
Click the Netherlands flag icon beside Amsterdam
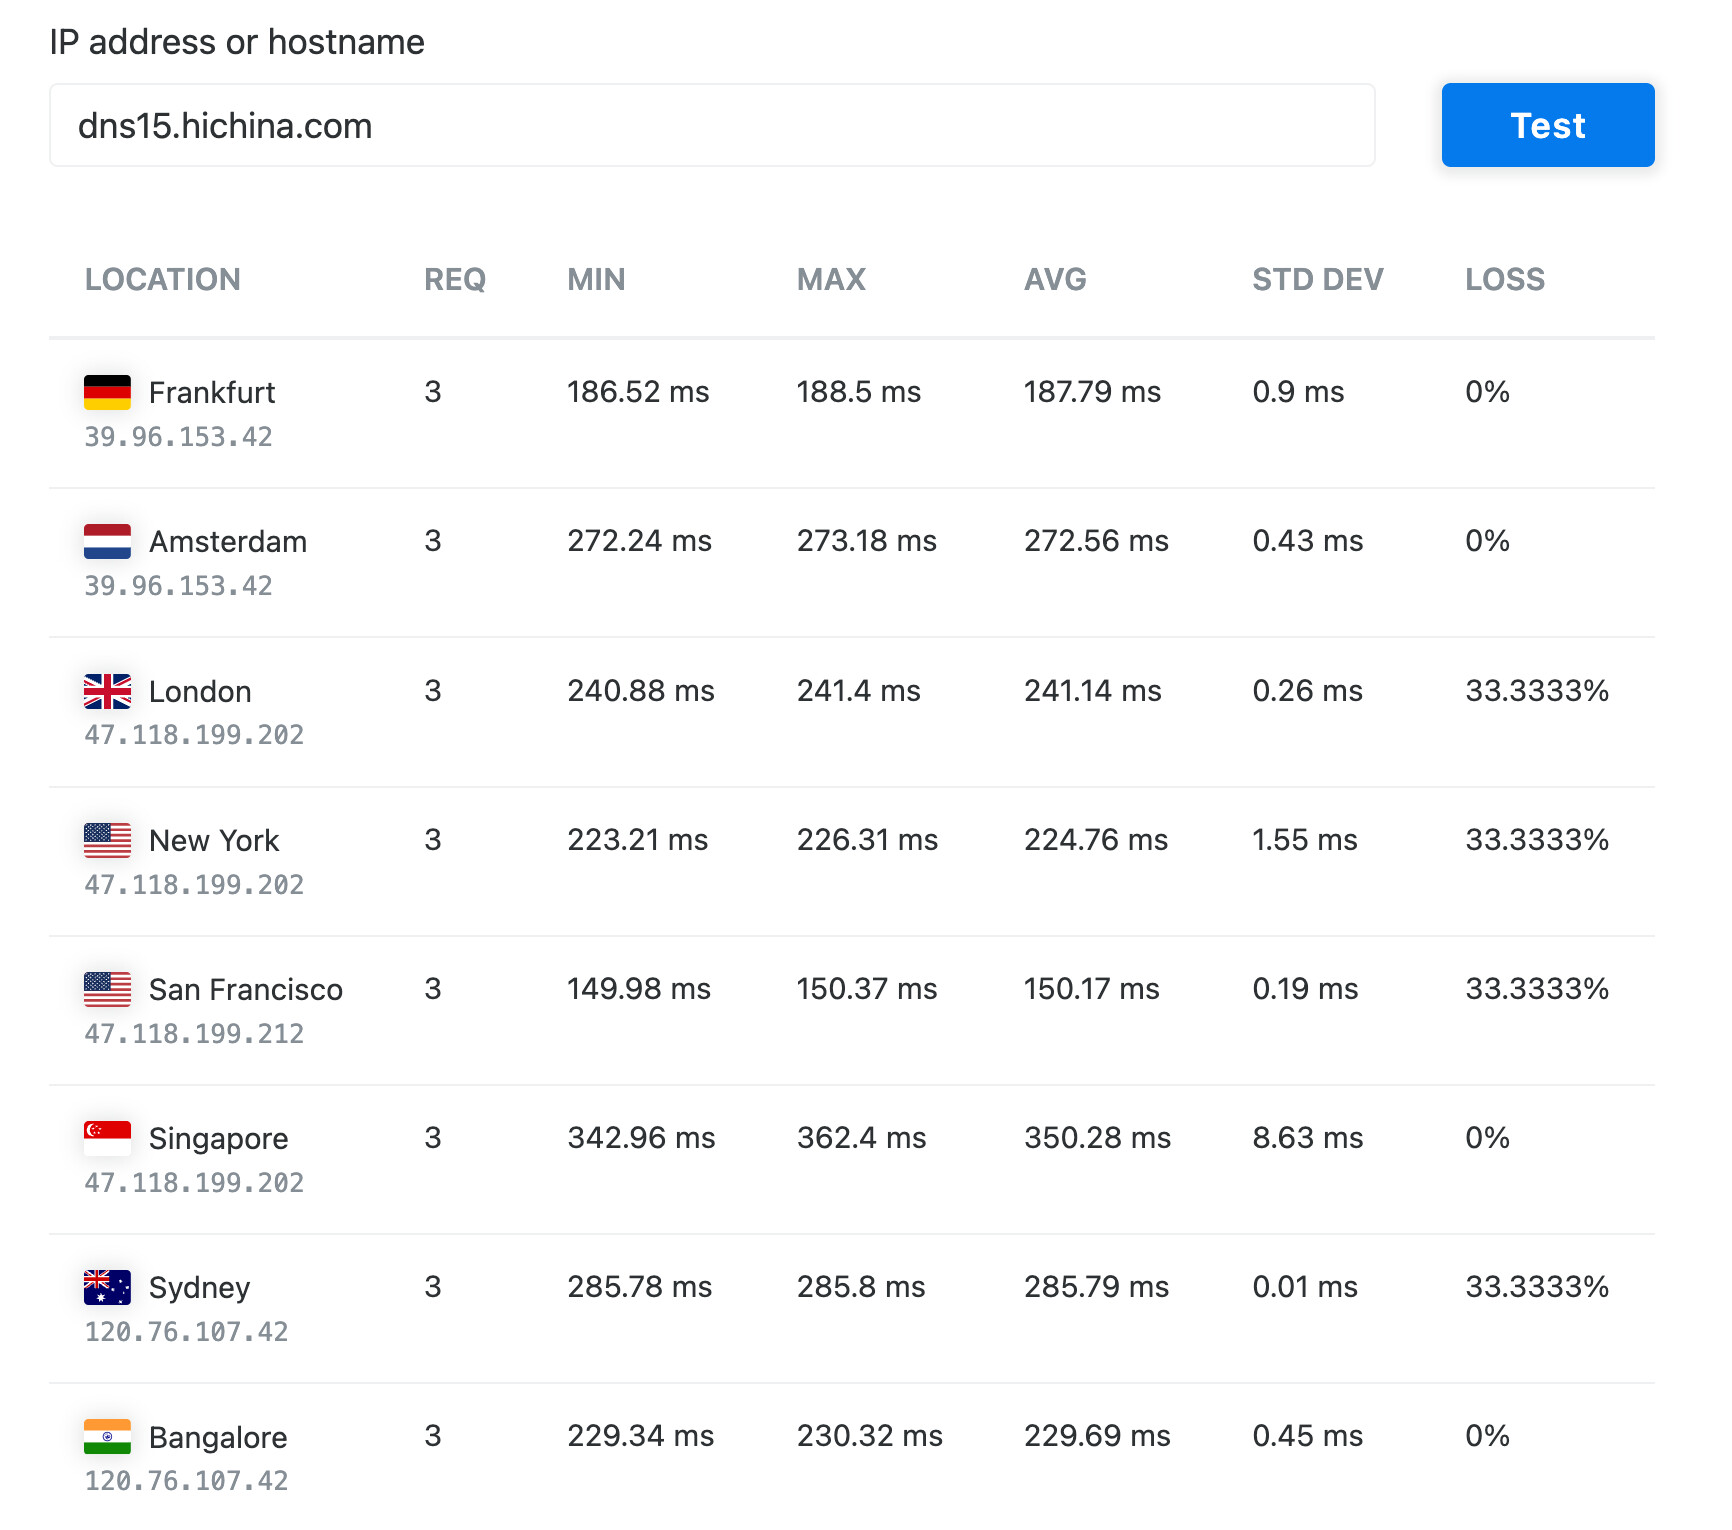[107, 541]
